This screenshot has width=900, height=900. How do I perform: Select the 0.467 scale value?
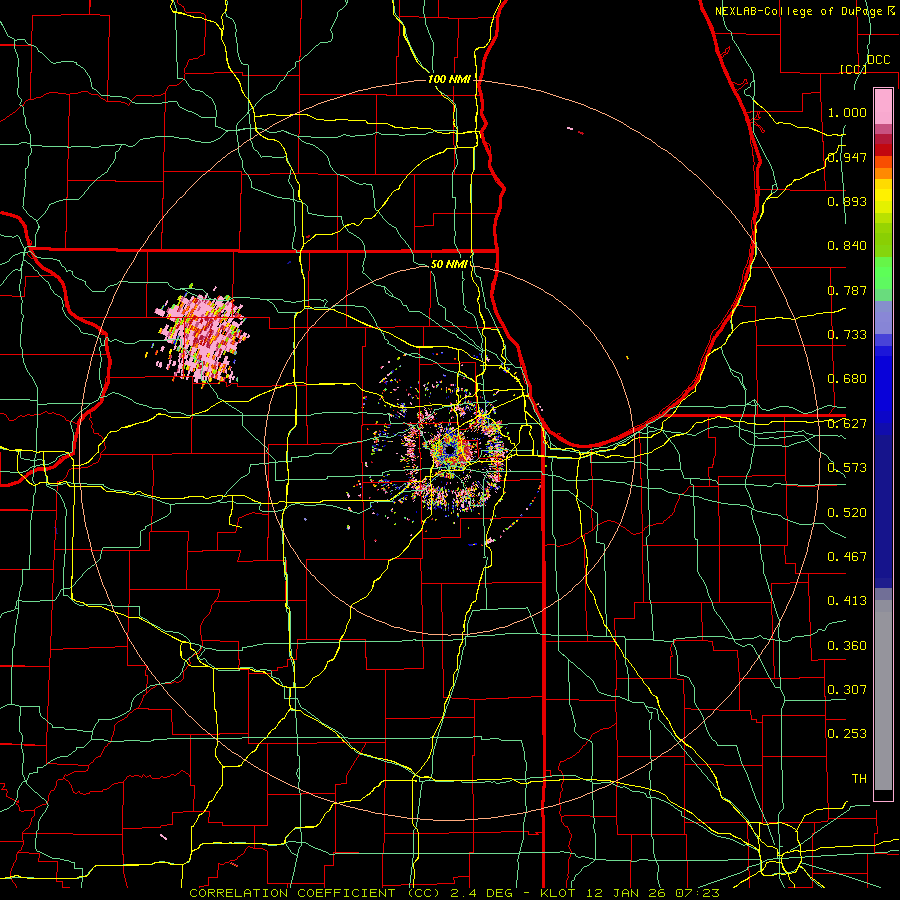coord(847,557)
